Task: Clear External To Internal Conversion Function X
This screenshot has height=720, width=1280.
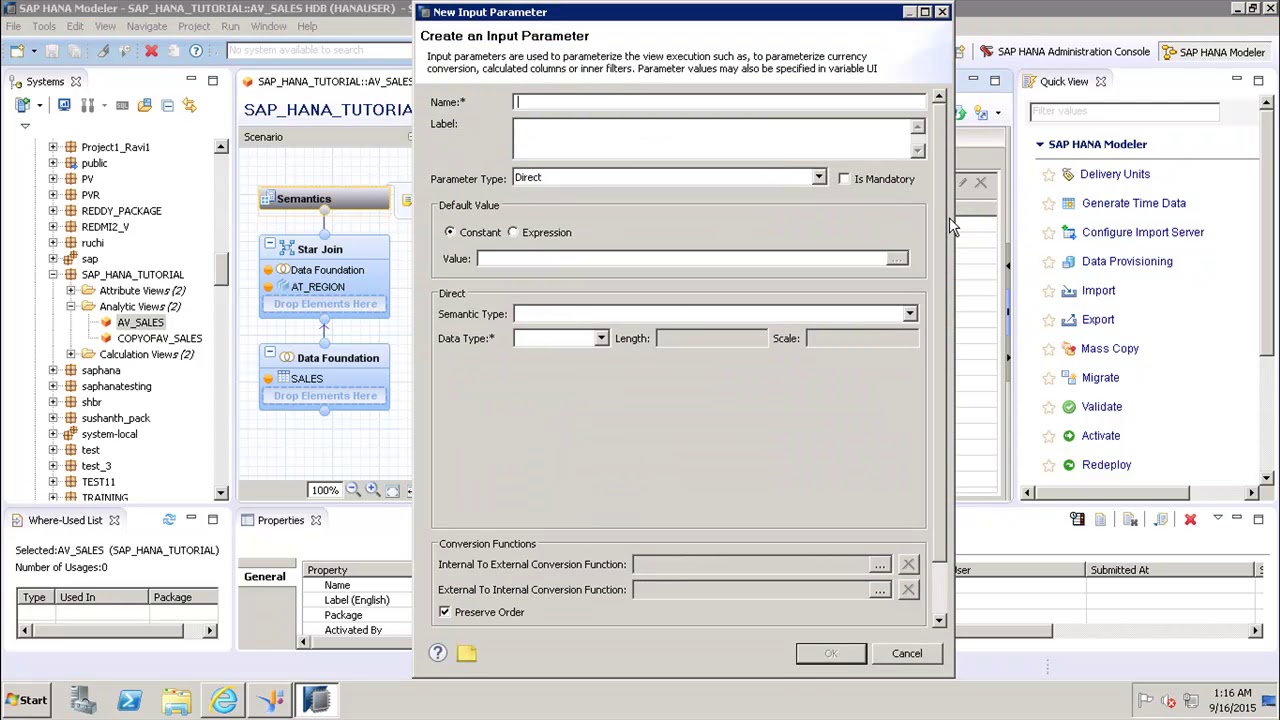Action: coord(908,589)
